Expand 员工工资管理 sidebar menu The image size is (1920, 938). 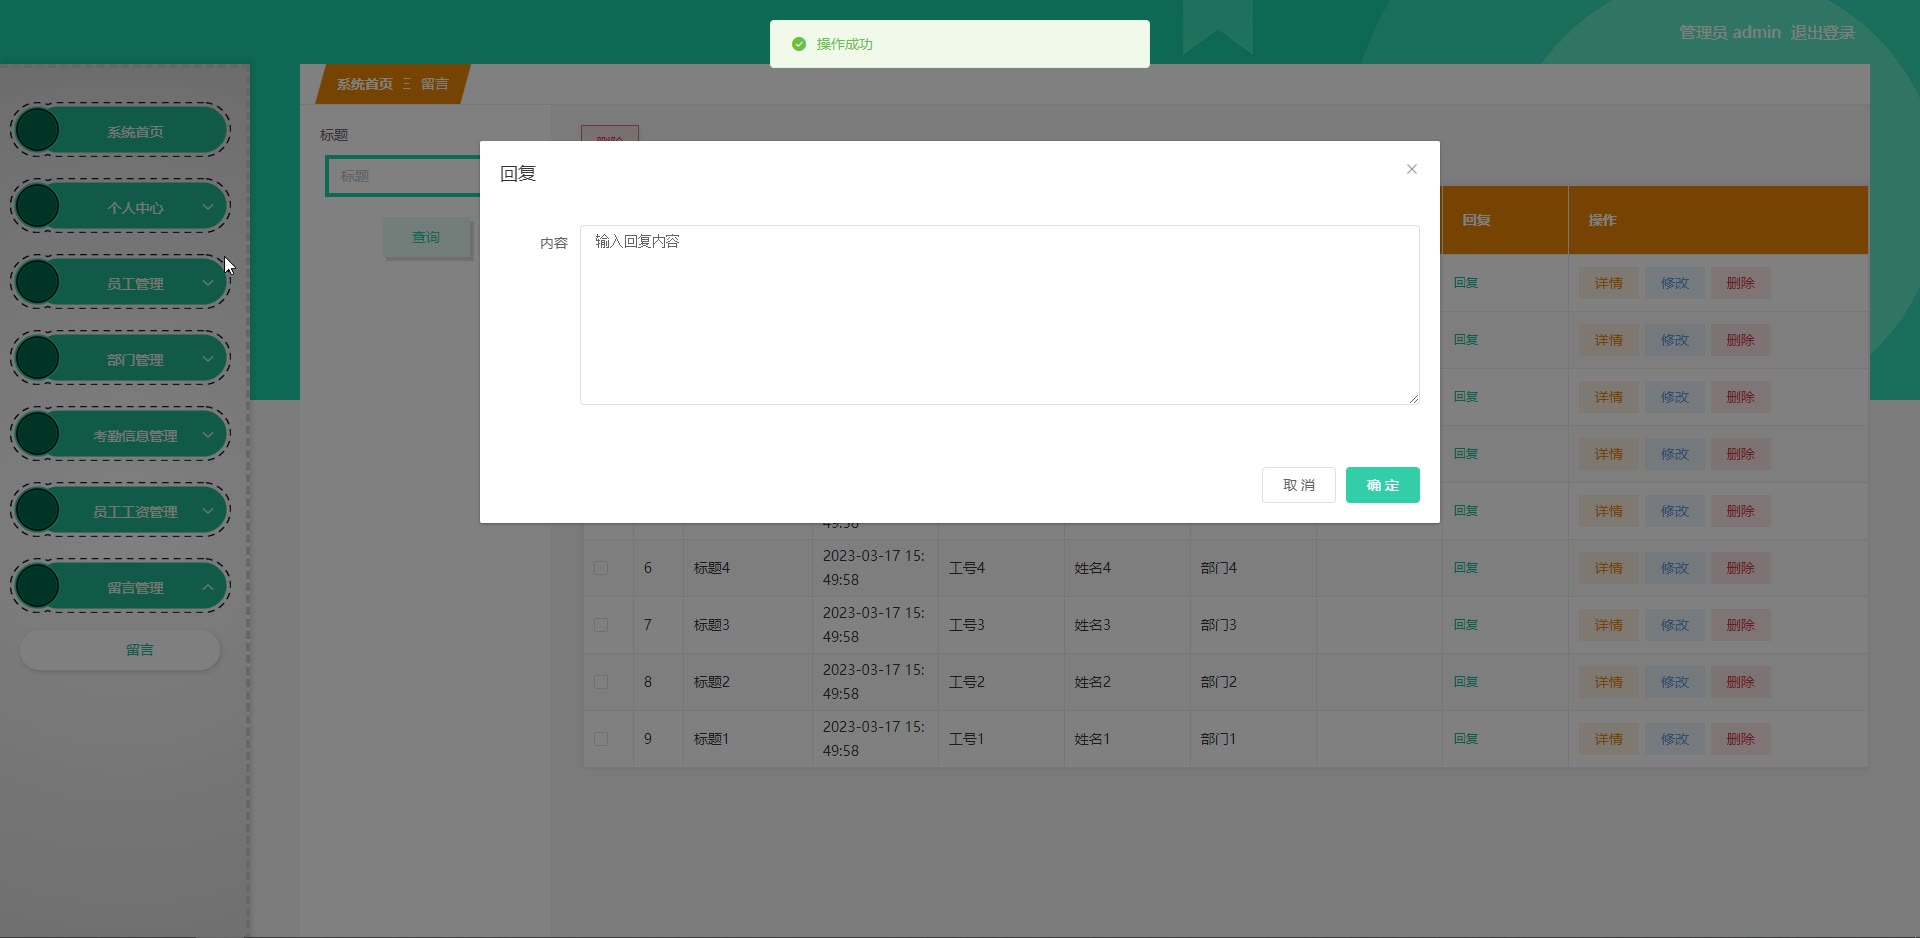pyautogui.click(x=120, y=511)
